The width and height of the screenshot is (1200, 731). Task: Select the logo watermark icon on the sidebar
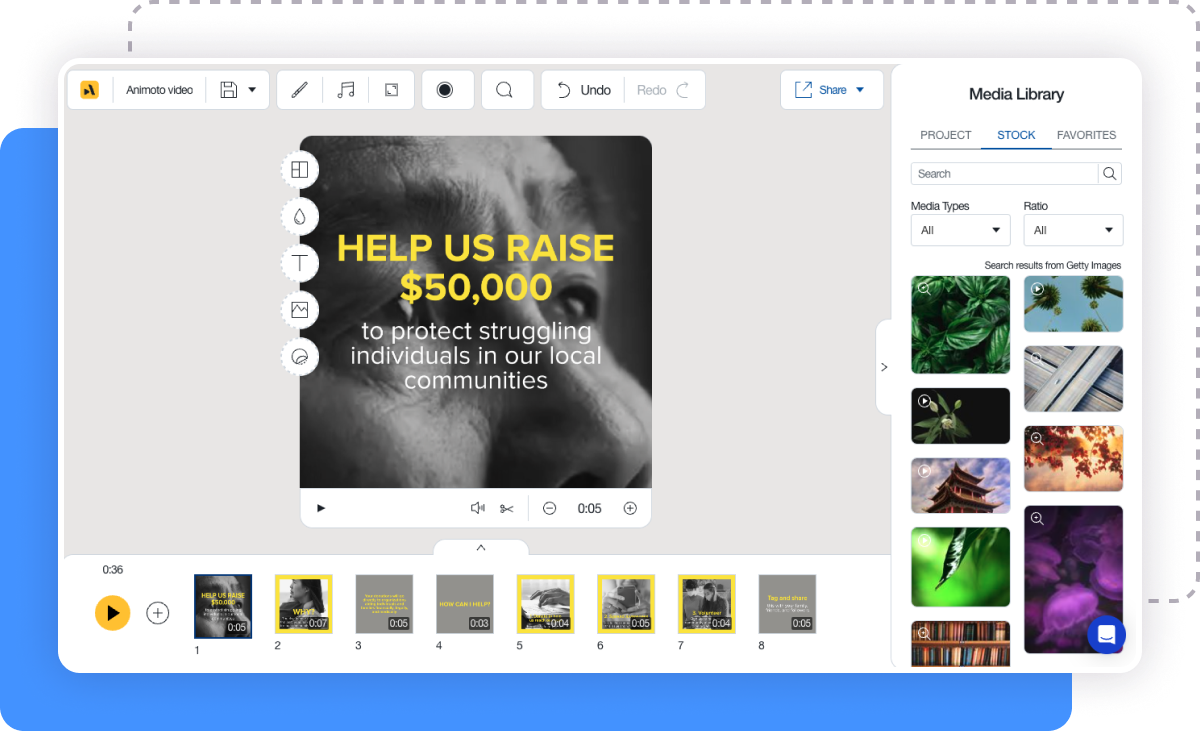300,357
